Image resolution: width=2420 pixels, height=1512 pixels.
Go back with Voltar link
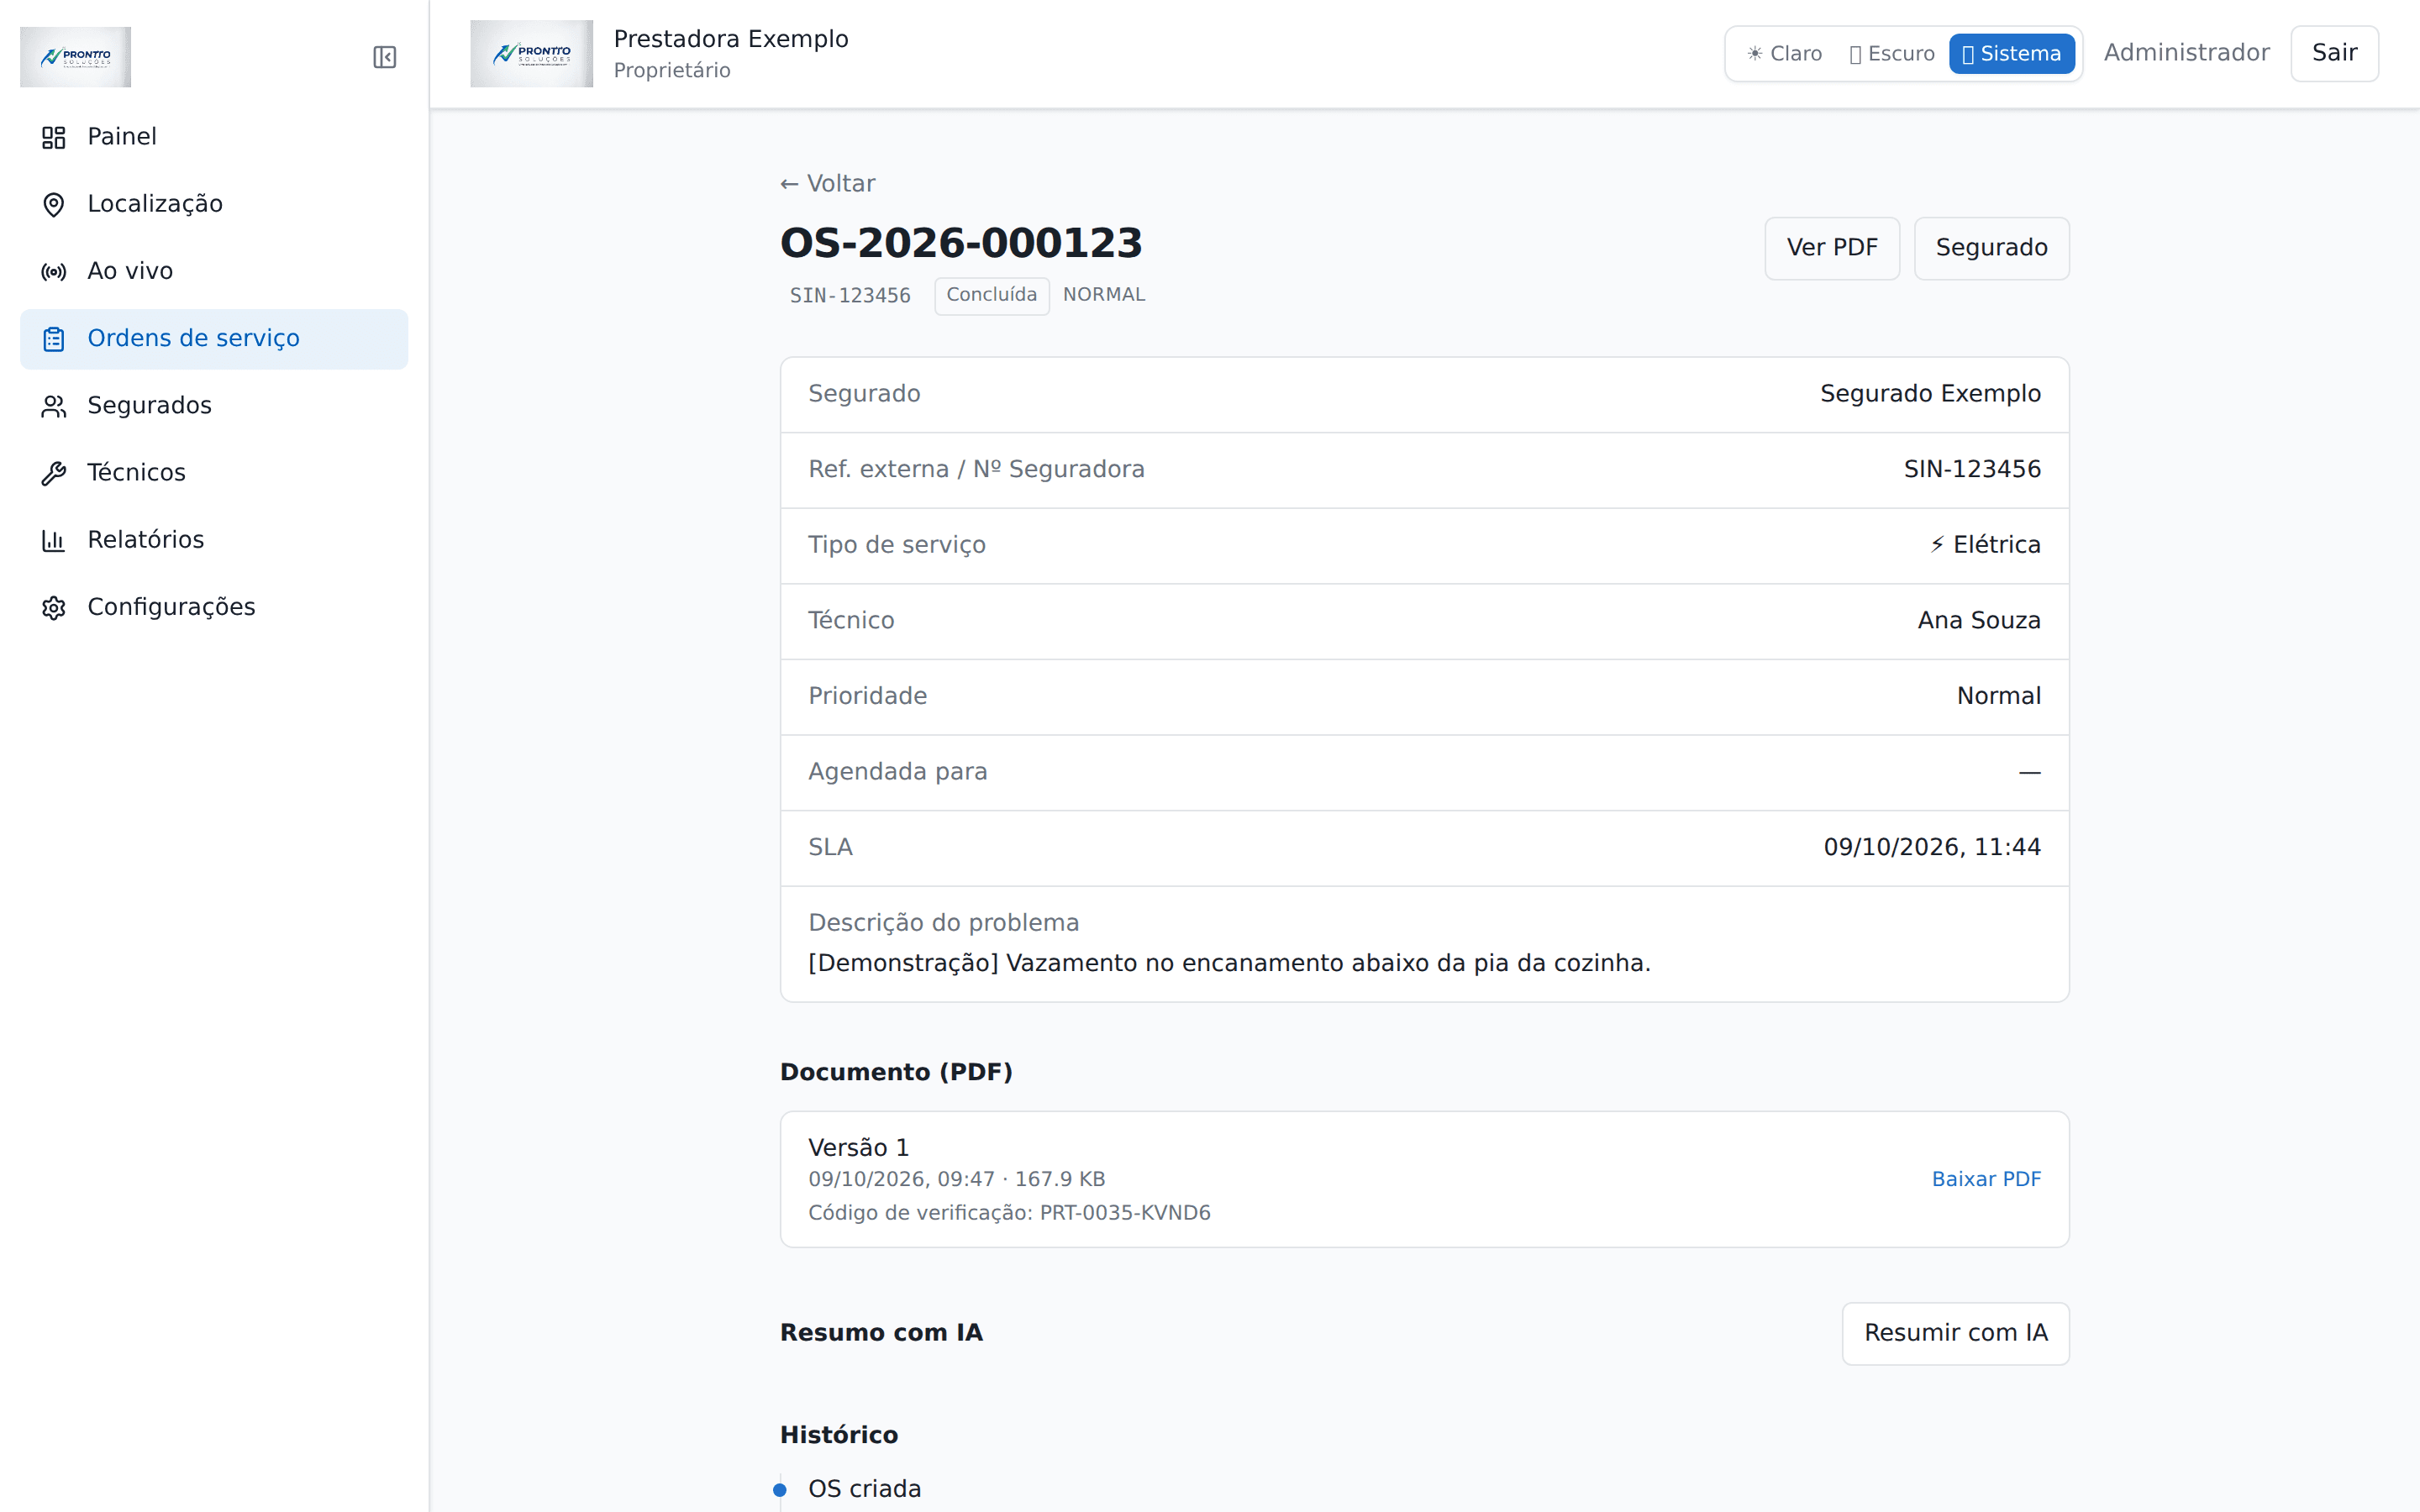pyautogui.click(x=827, y=184)
